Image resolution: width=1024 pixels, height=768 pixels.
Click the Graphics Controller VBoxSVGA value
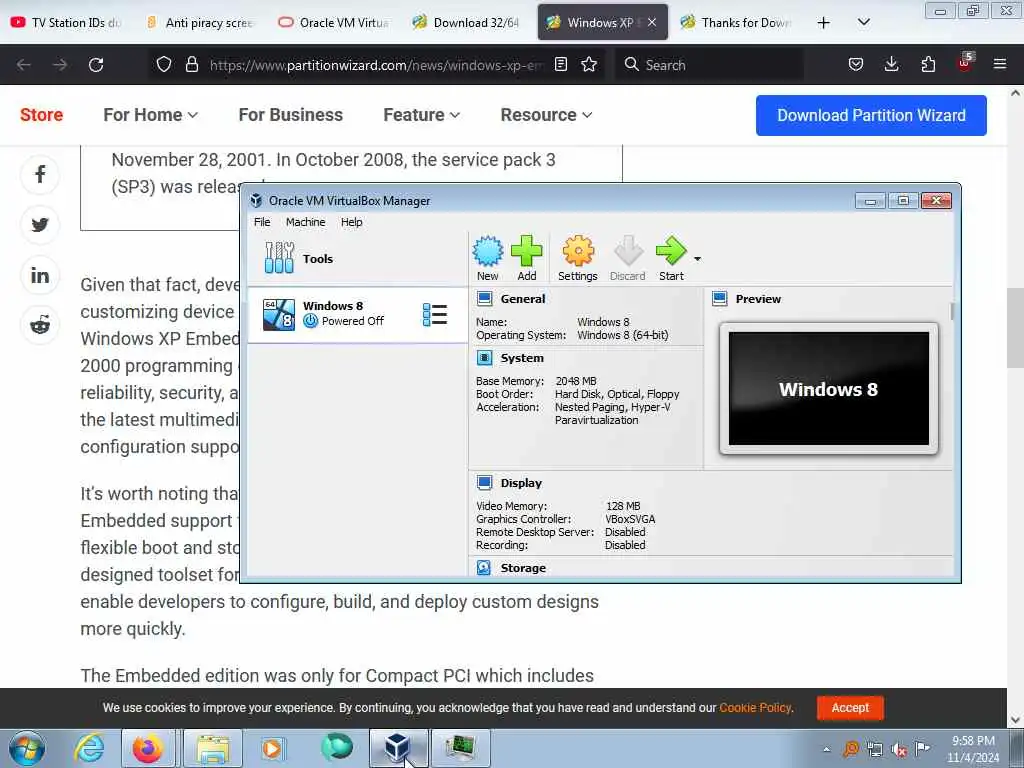point(630,519)
